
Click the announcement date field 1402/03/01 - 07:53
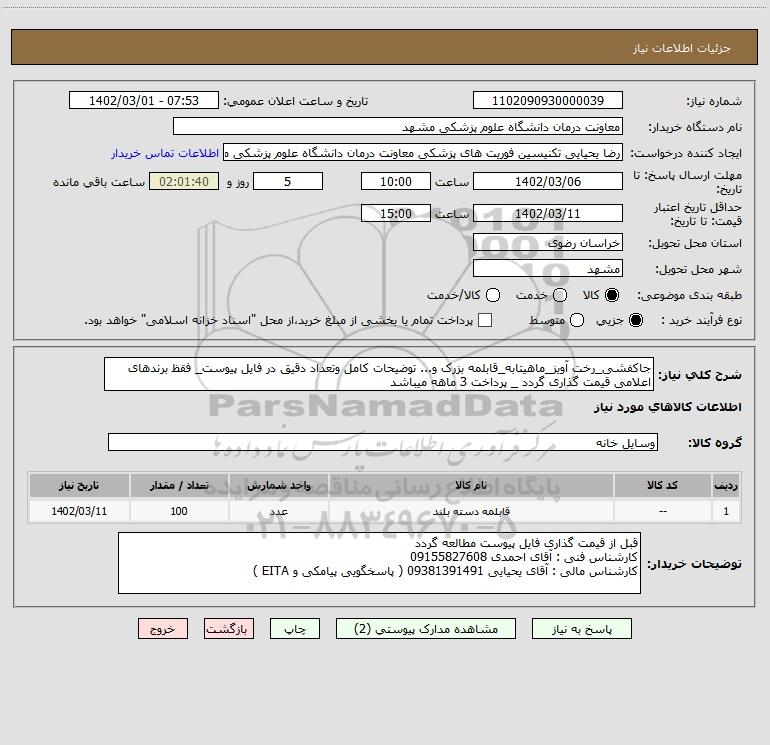pyautogui.click(x=144, y=100)
